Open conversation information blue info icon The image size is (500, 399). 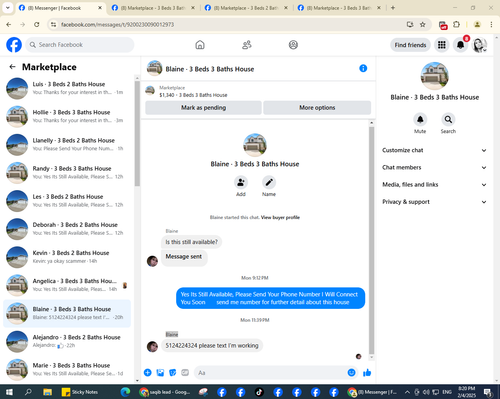pyautogui.click(x=363, y=68)
